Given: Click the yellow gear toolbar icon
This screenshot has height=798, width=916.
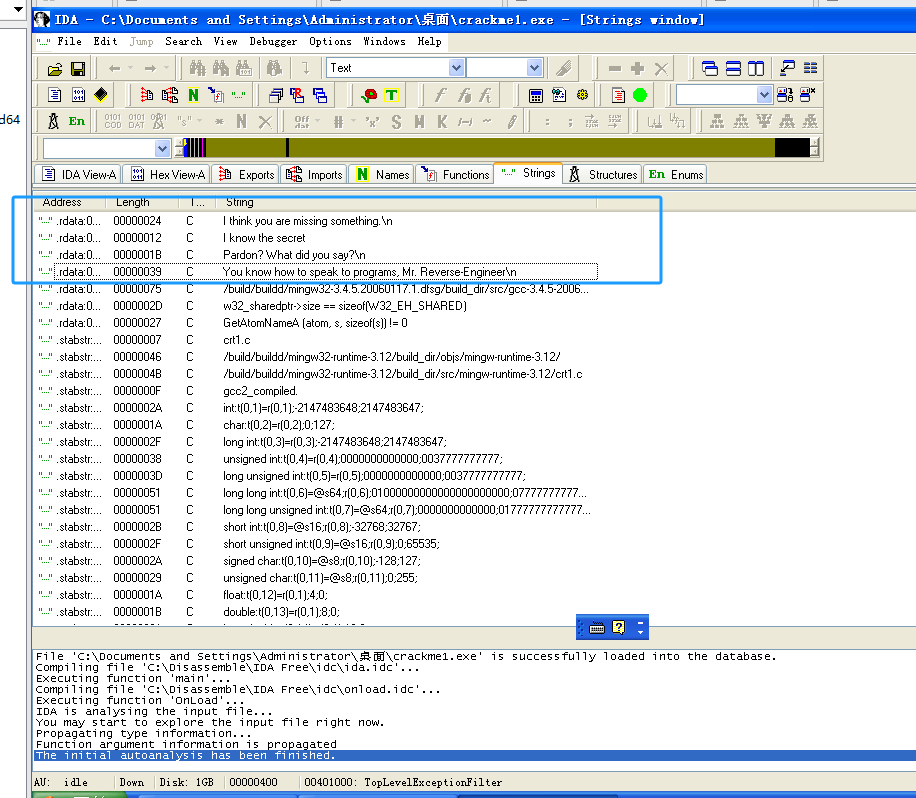Looking at the screenshot, I should pyautogui.click(x=582, y=95).
